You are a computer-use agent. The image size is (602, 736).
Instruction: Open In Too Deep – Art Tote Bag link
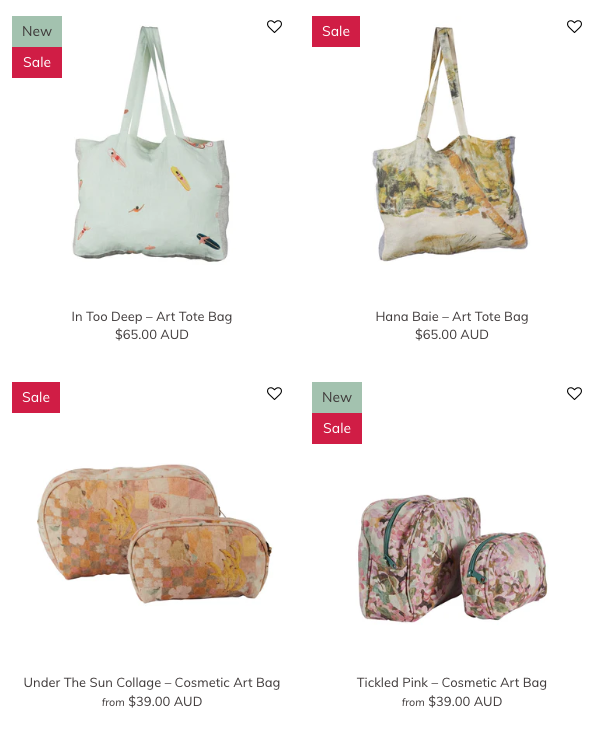(x=152, y=317)
